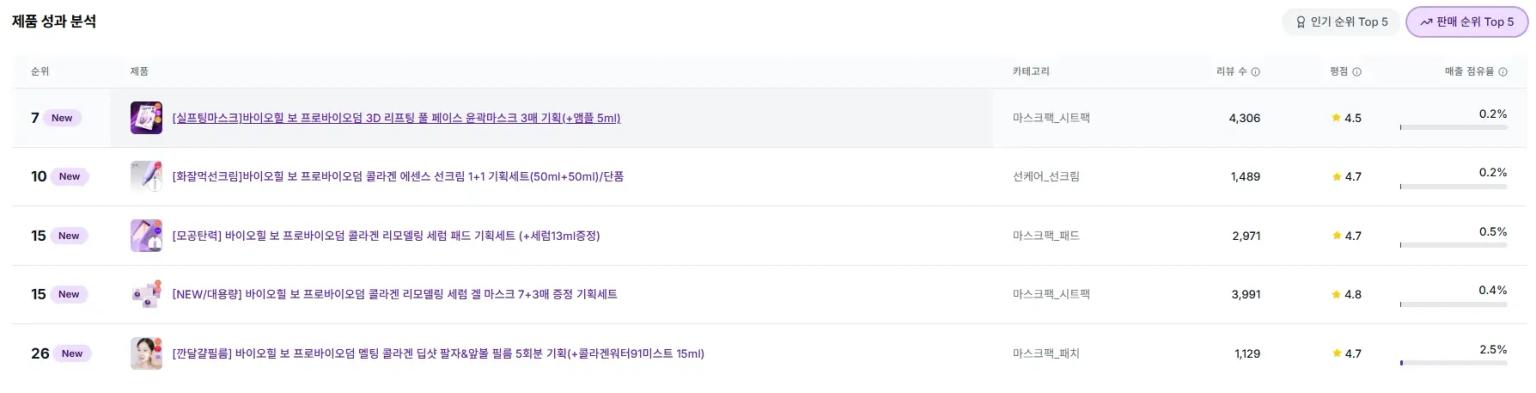Open the 세럼 패드 기획세트 product link
This screenshot has height=393, width=1536.
coord(386,236)
